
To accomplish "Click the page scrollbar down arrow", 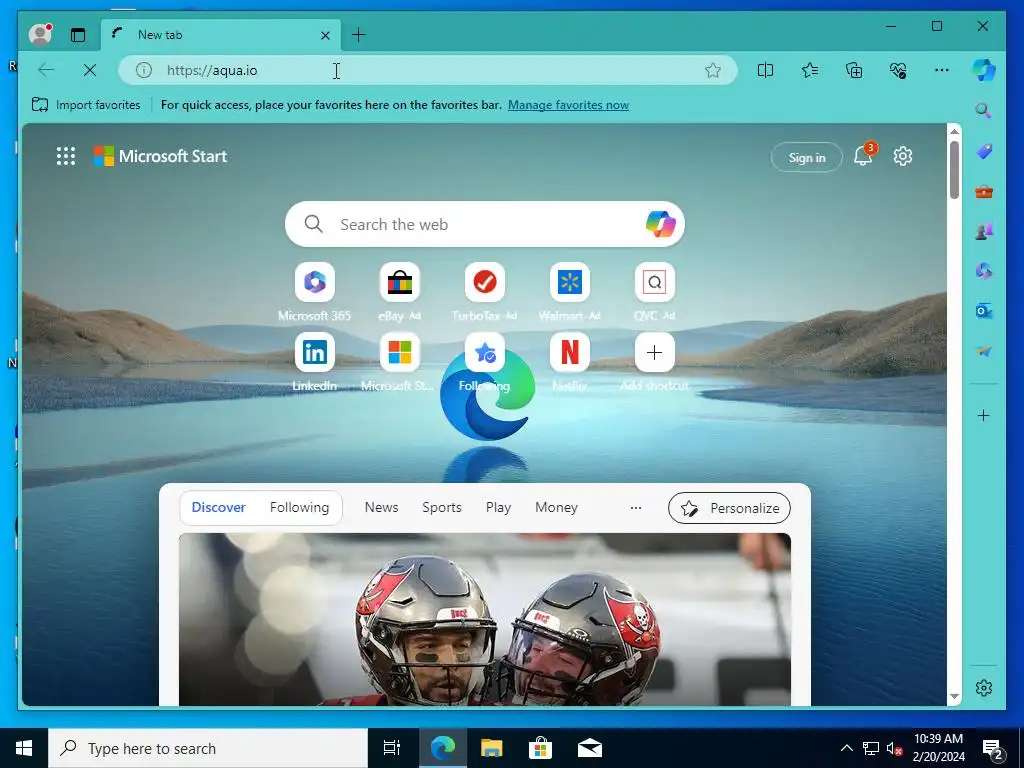I will click(954, 697).
